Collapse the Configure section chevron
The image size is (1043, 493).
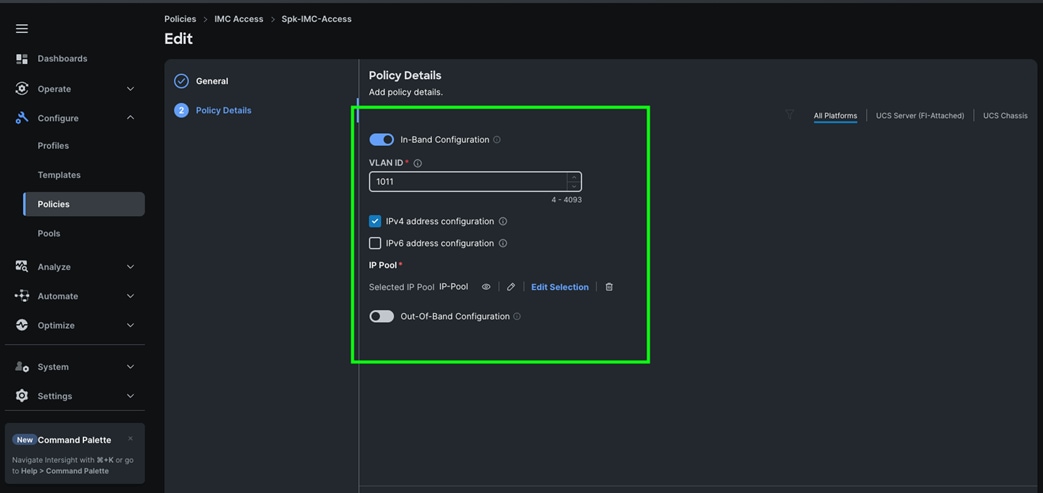[130, 118]
